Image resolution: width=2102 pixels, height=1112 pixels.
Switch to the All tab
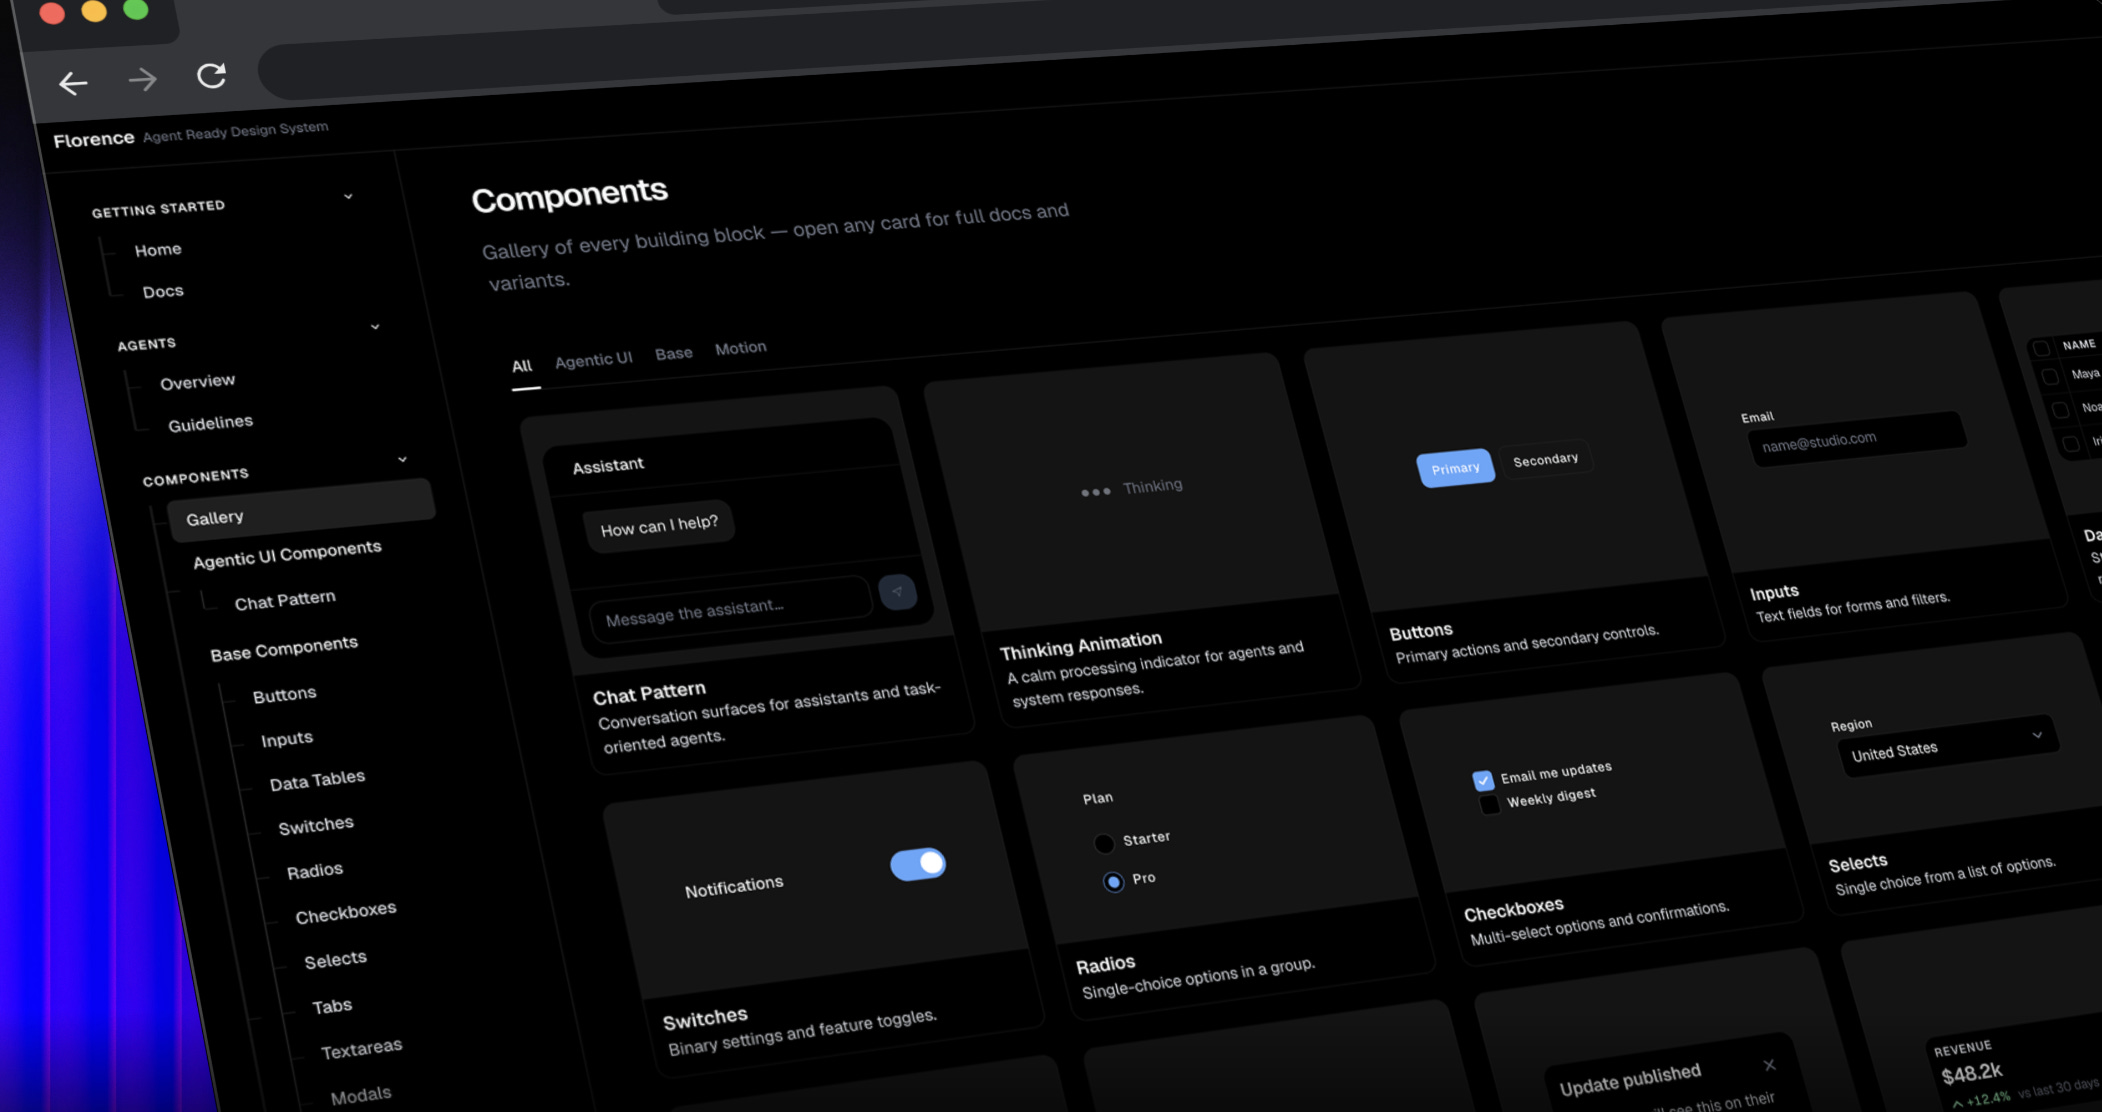[522, 367]
